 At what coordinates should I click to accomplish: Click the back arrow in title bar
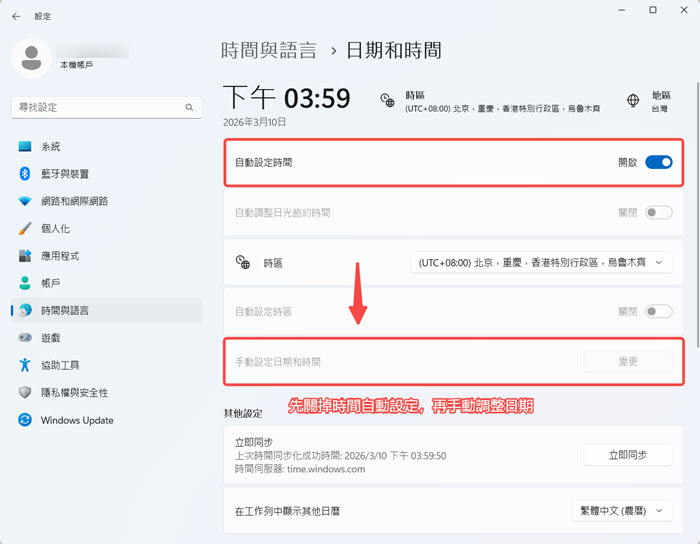[16, 16]
